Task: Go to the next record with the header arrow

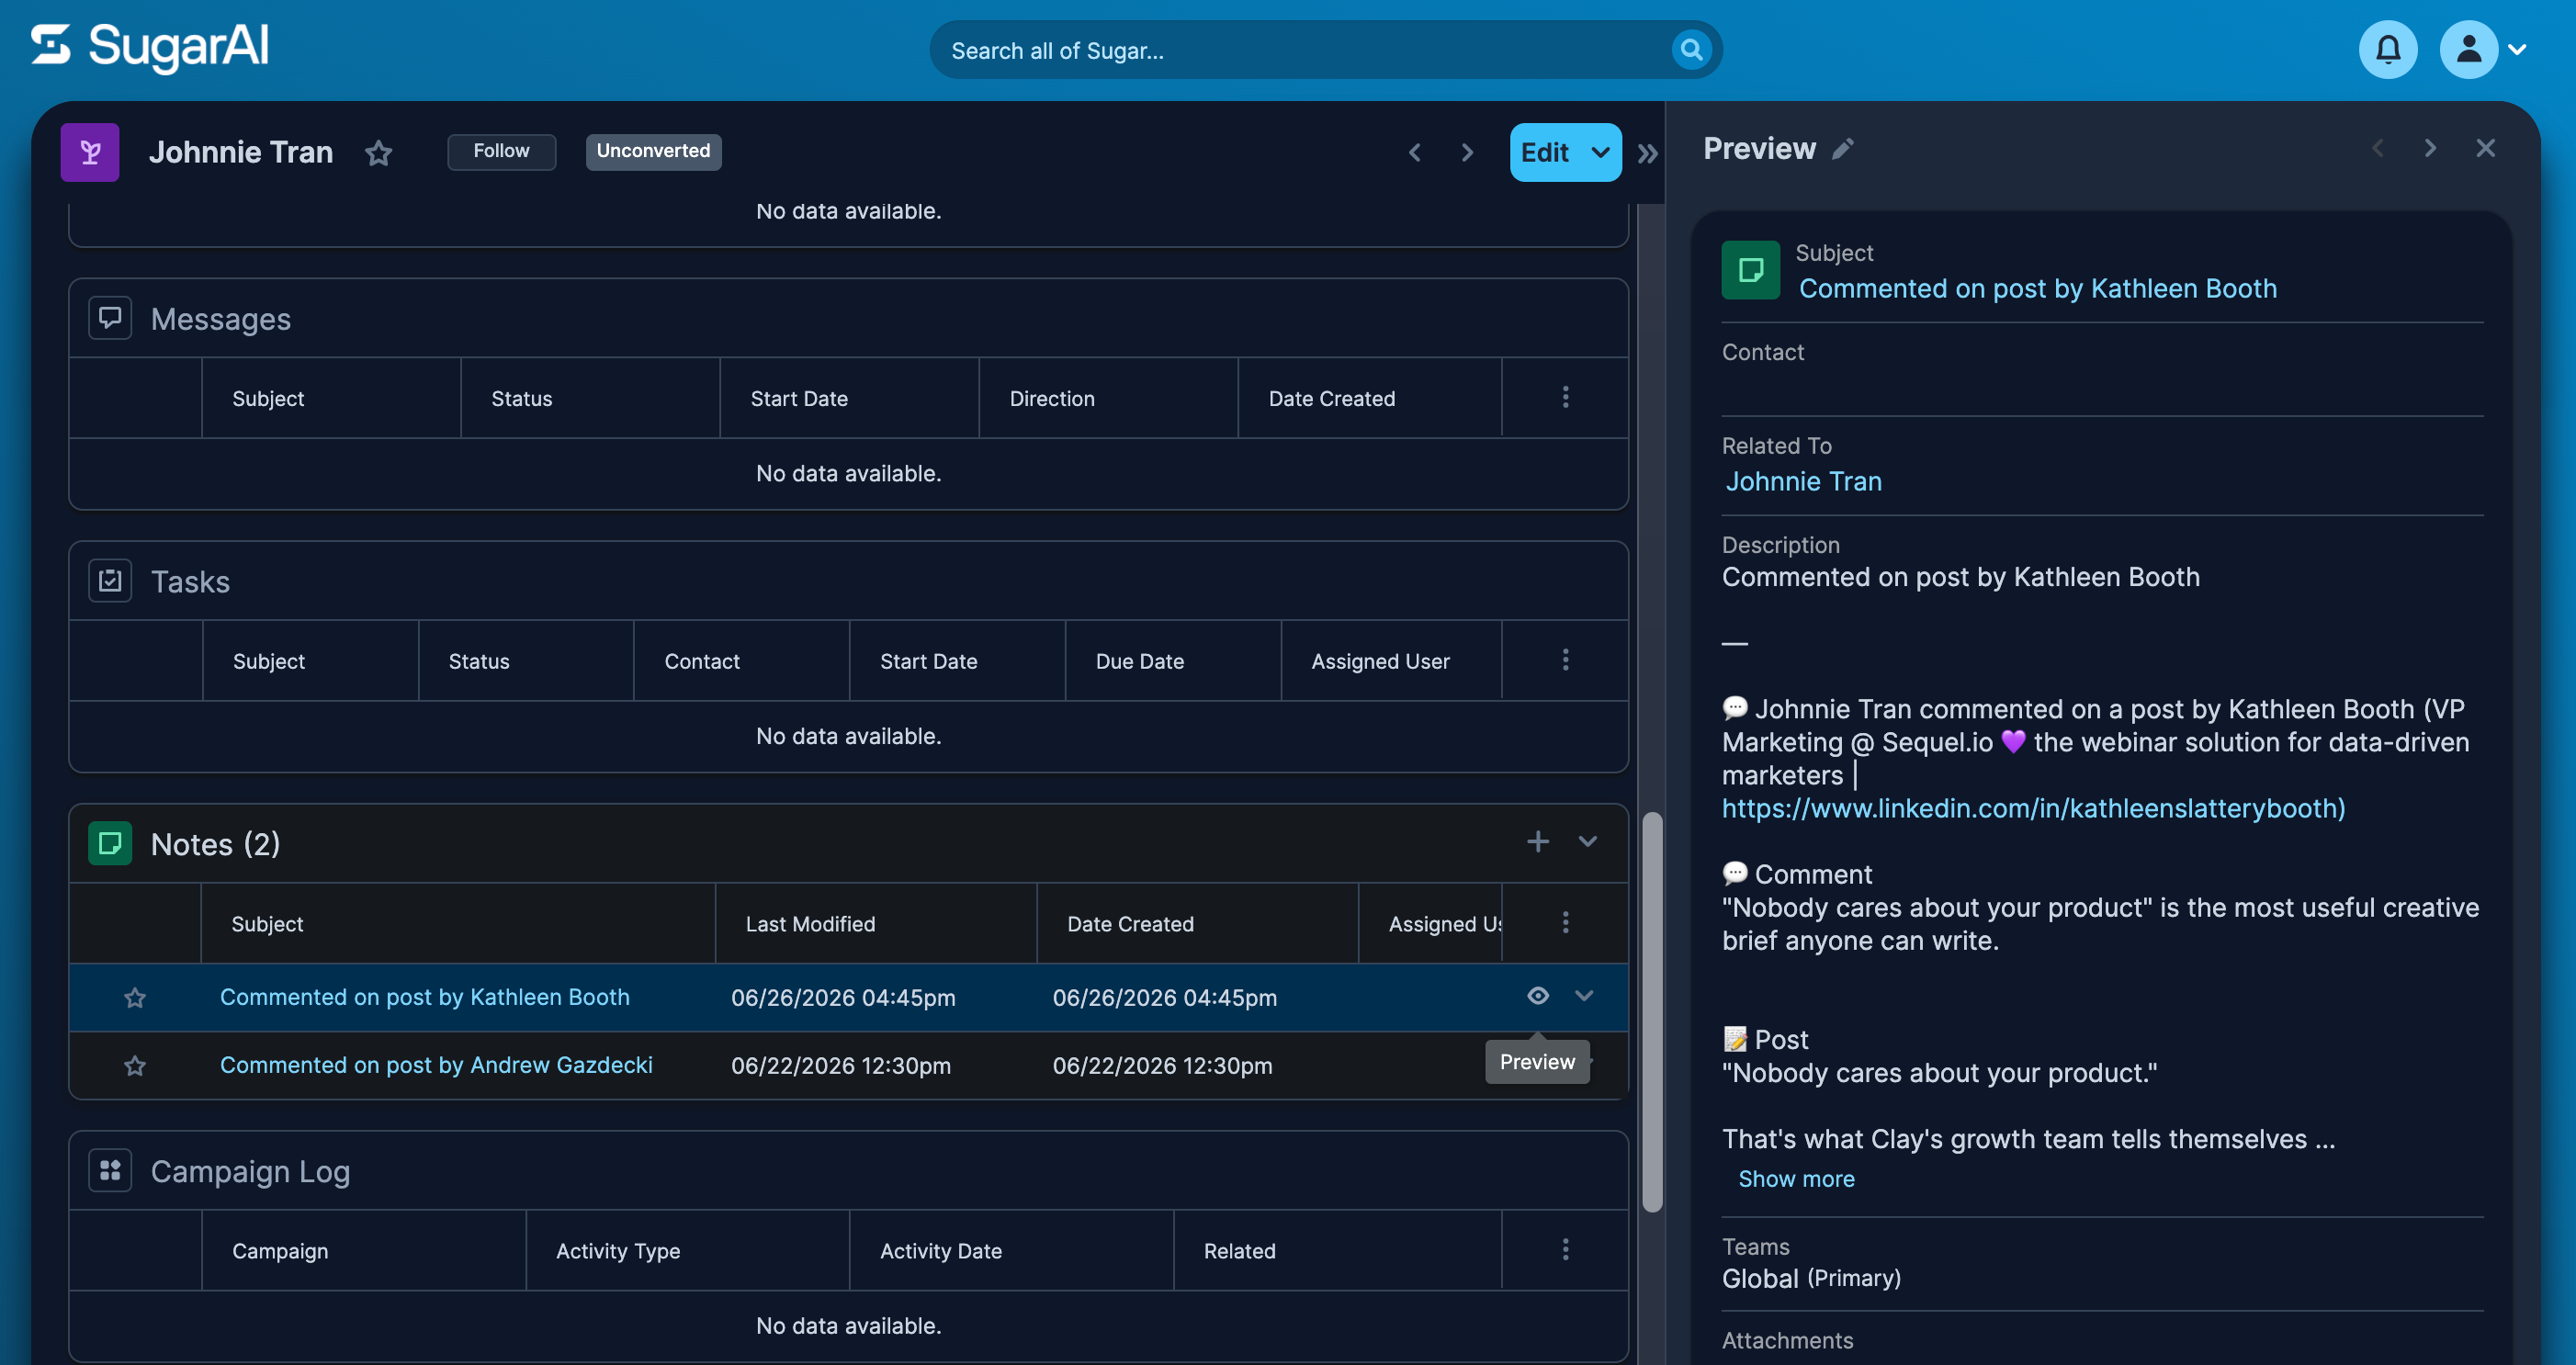Action: click(x=1467, y=153)
